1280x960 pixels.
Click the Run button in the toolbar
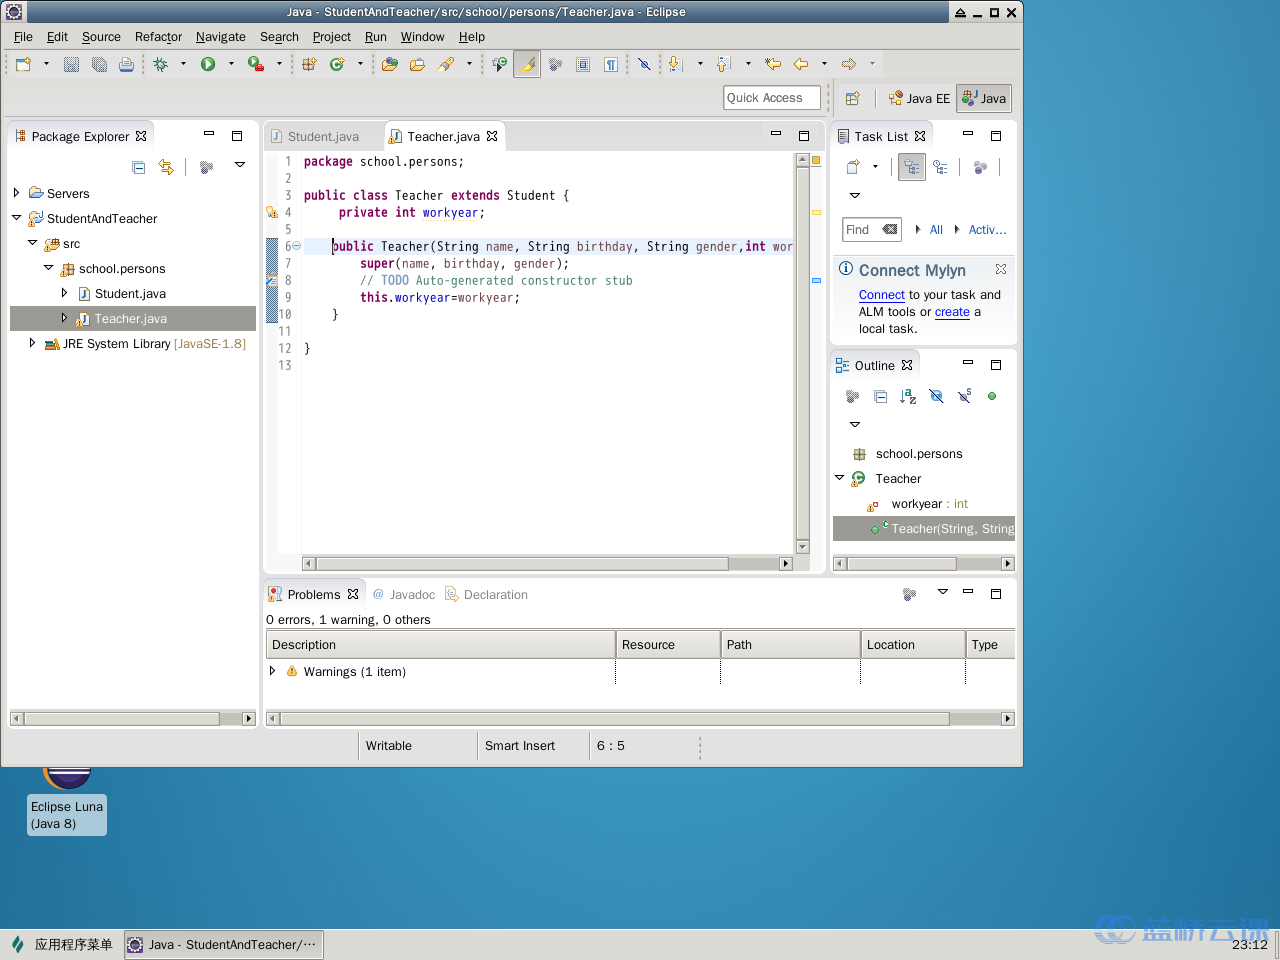pyautogui.click(x=208, y=64)
